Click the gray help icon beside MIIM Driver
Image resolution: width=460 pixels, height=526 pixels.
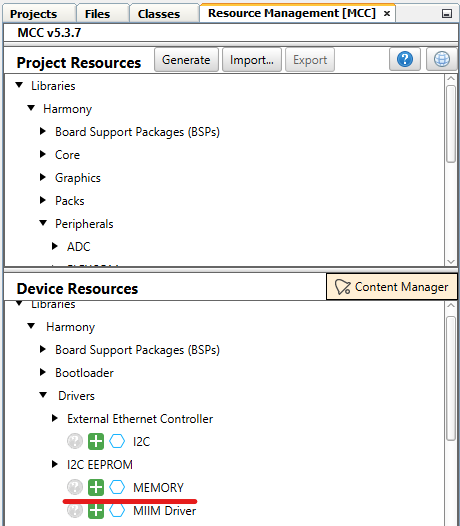[x=75, y=511]
